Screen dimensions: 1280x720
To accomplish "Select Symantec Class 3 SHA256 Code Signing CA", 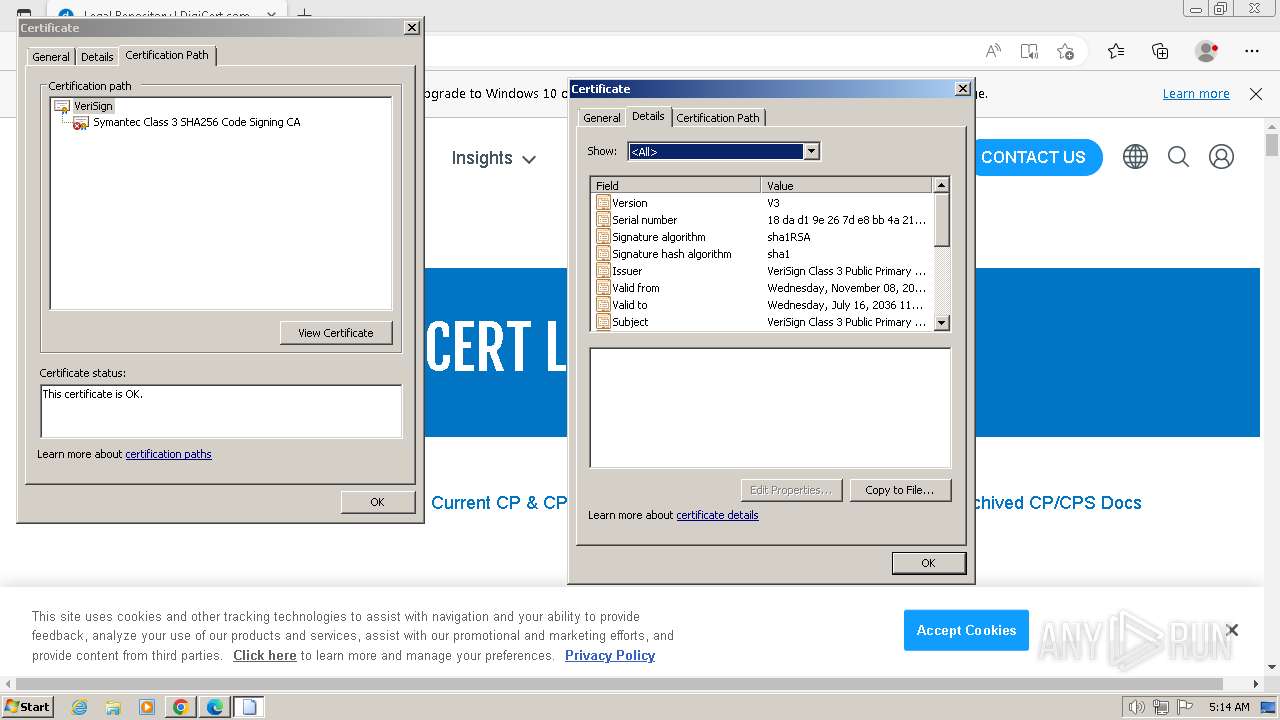I will tap(196, 122).
